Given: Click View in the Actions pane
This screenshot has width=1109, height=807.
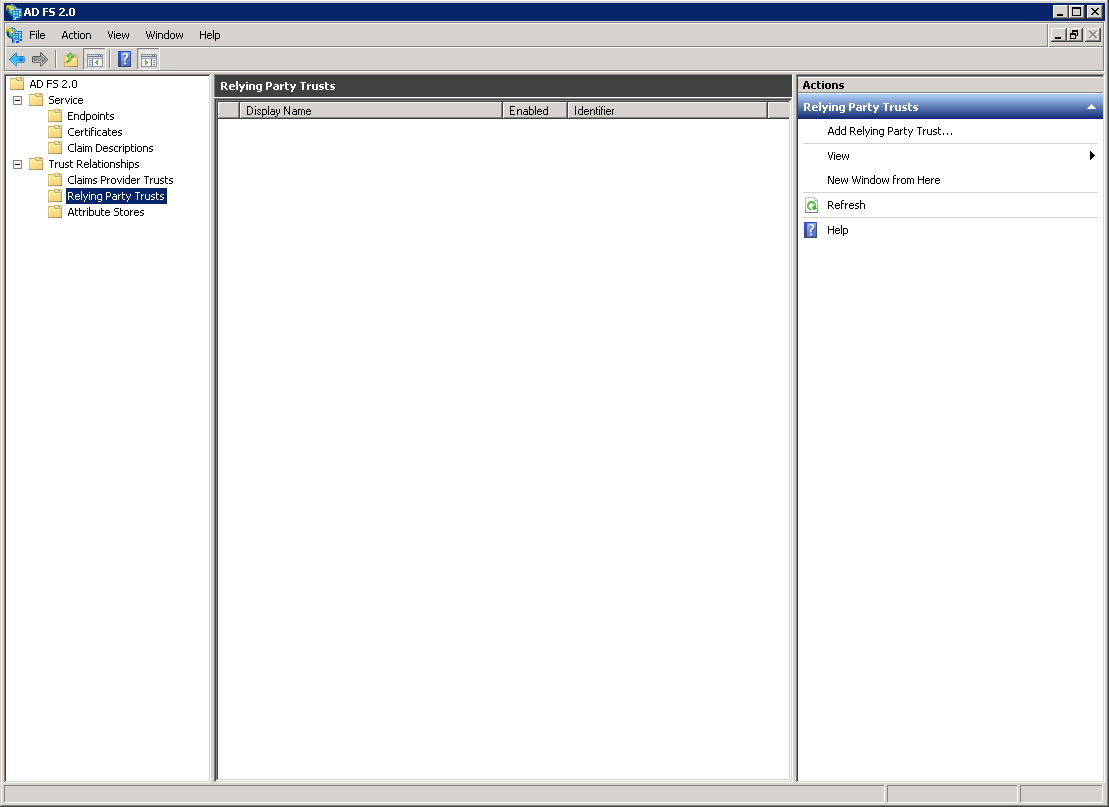Looking at the screenshot, I should coord(838,156).
